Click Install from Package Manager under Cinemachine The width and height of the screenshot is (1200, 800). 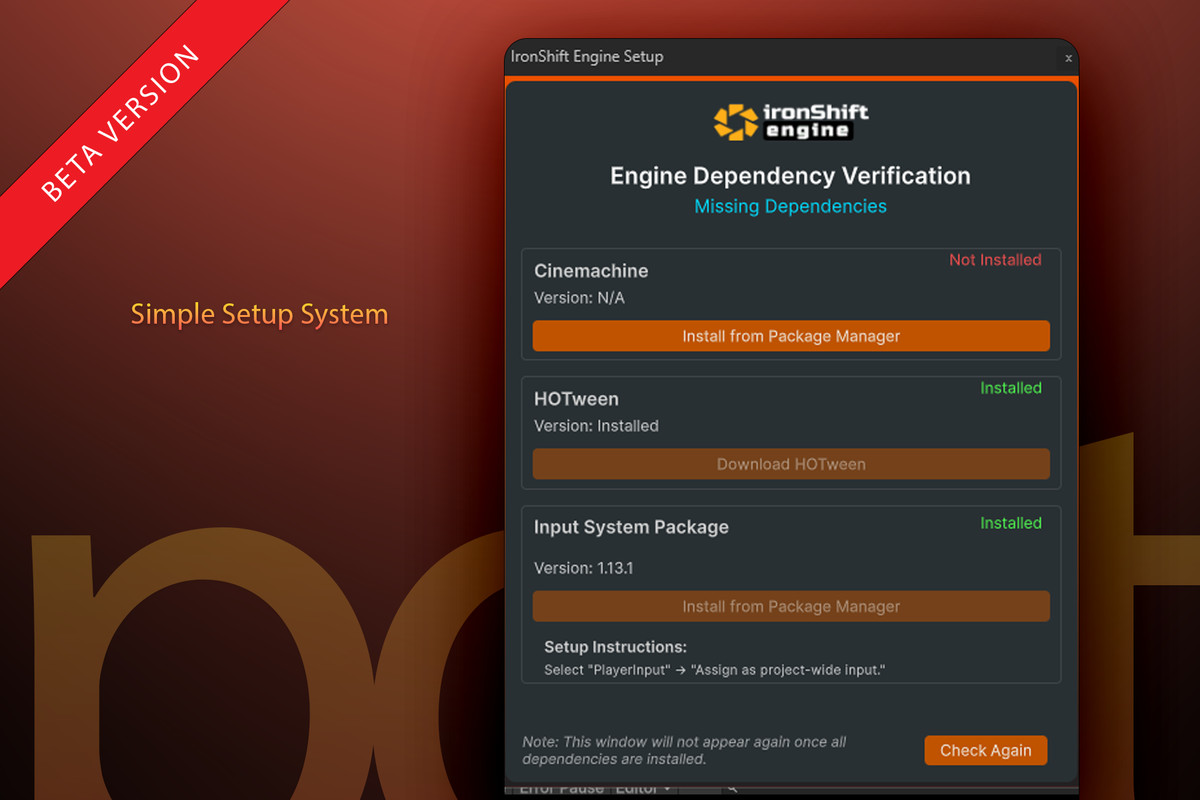point(791,336)
